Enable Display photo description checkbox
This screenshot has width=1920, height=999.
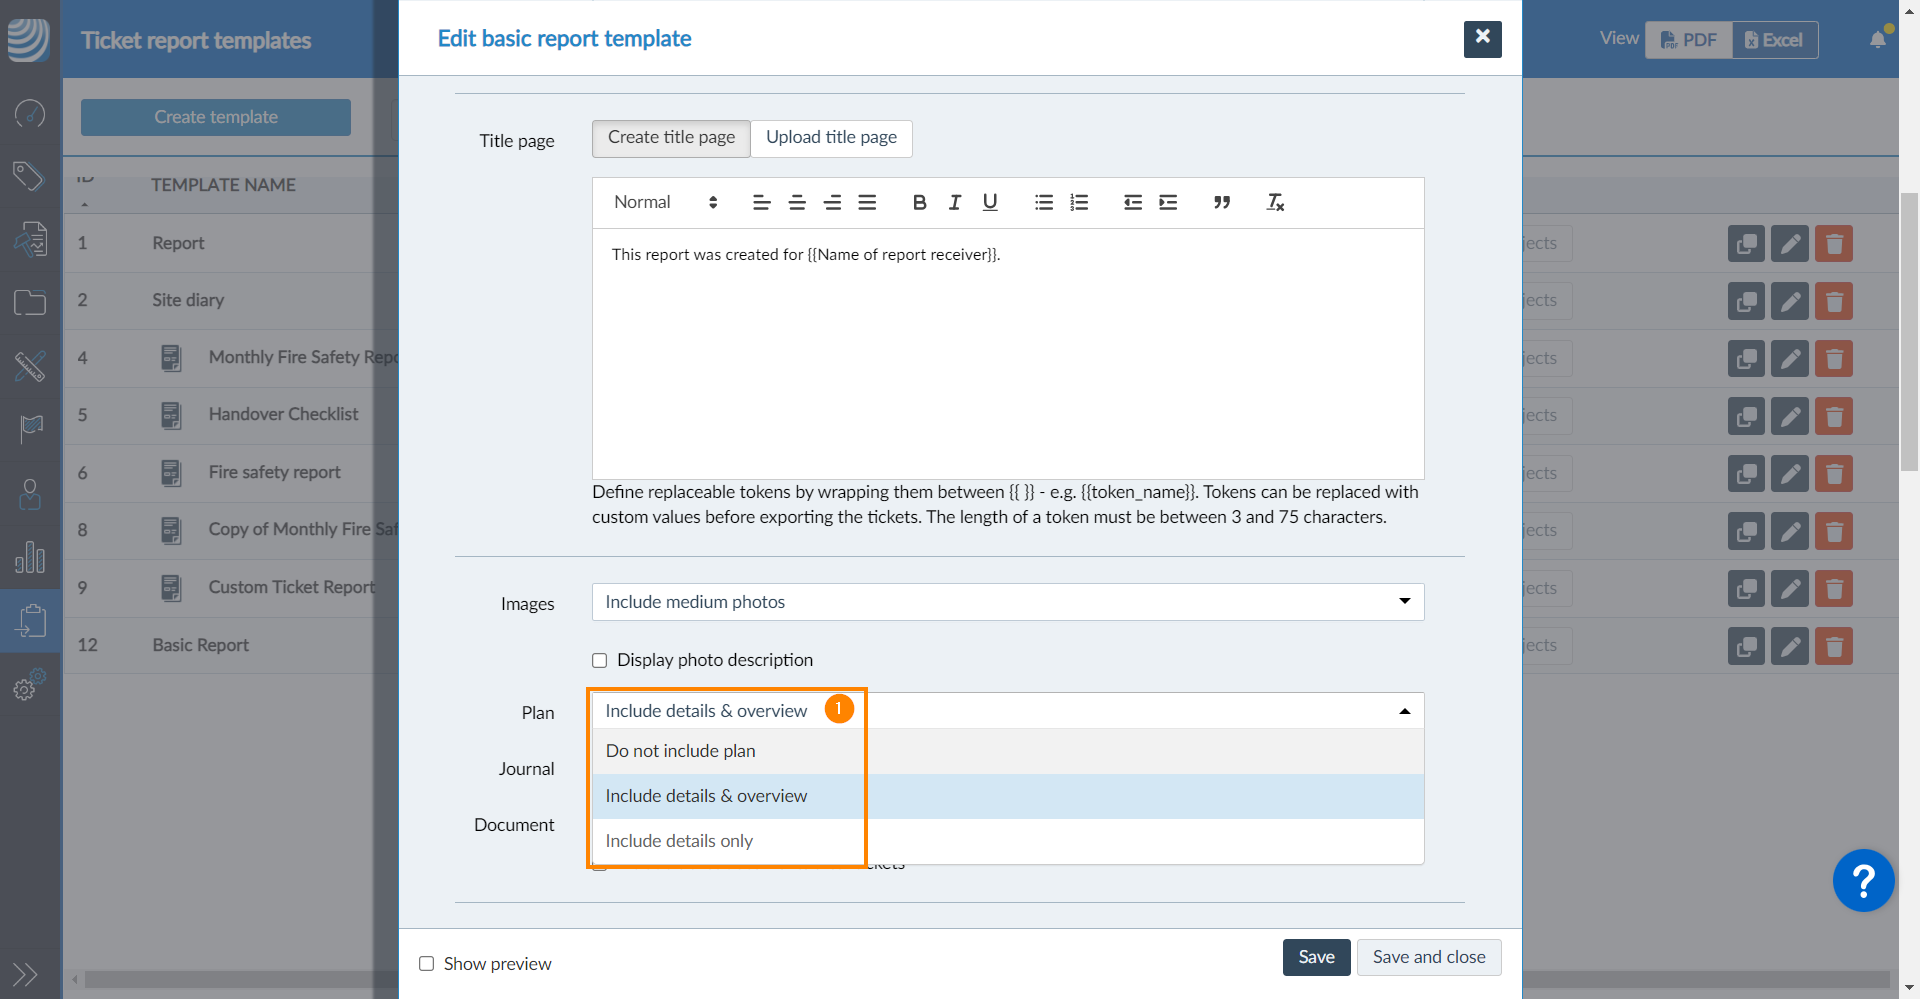pyautogui.click(x=600, y=660)
